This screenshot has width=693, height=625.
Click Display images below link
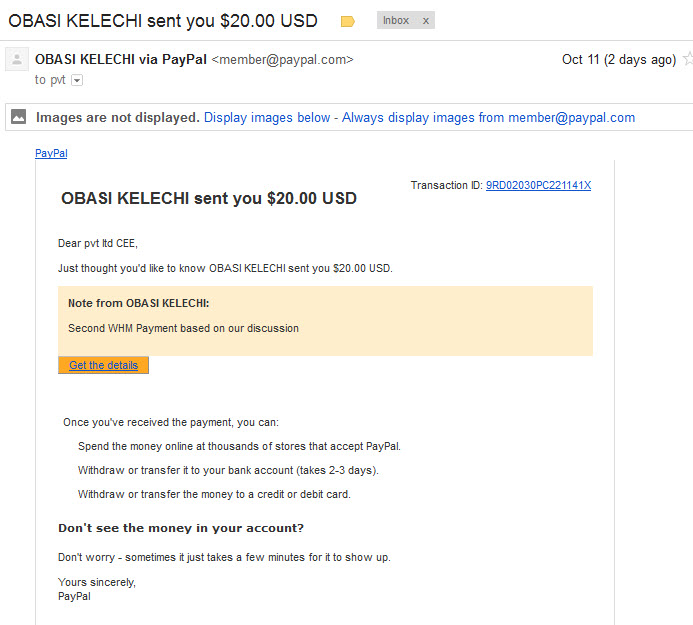267,118
